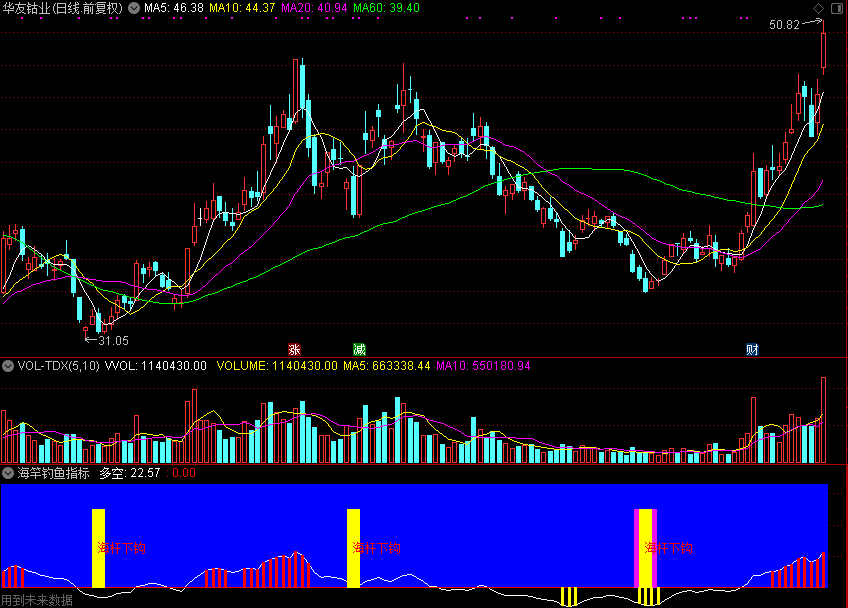Select the MA60: 39.40 label
Screen dimensions: 848x608
point(386,8)
